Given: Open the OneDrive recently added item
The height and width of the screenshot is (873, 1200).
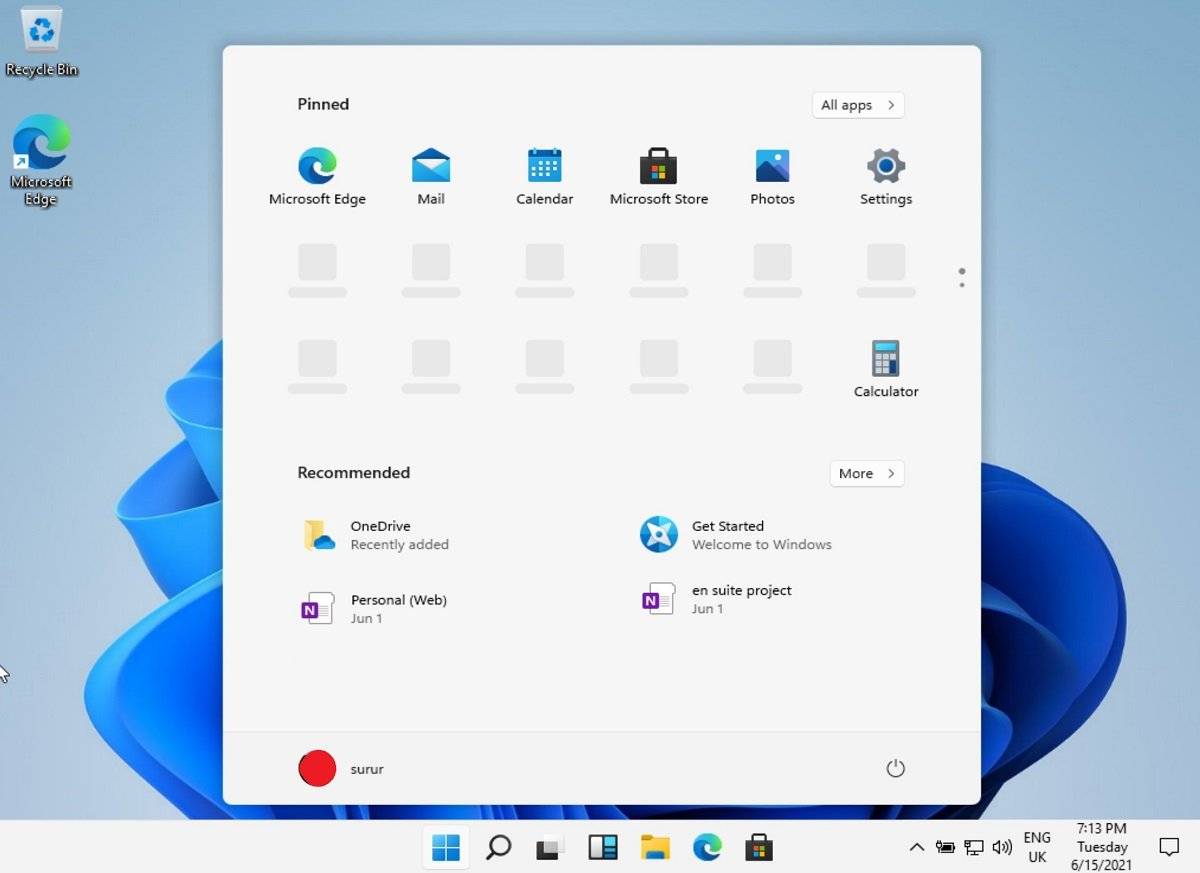Looking at the screenshot, I should pos(380,534).
